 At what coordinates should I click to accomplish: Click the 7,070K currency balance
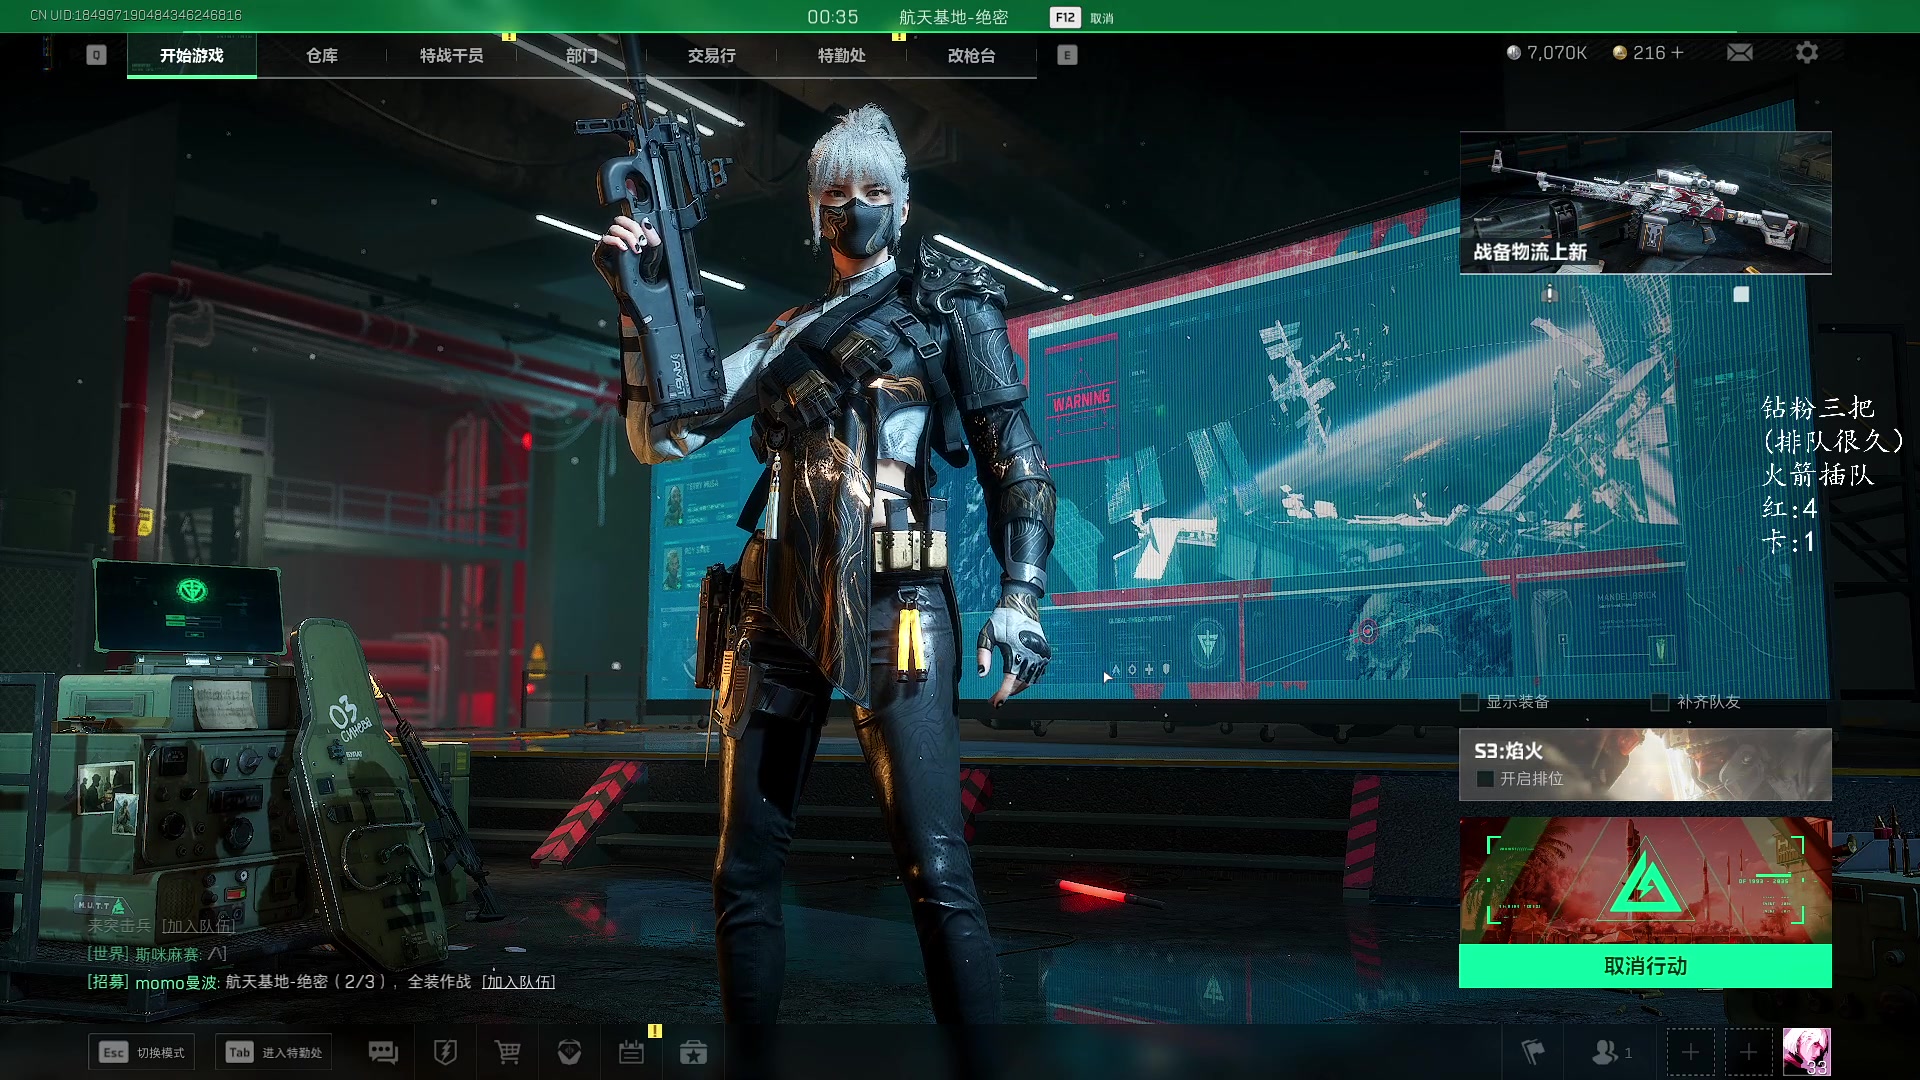[x=1547, y=53]
